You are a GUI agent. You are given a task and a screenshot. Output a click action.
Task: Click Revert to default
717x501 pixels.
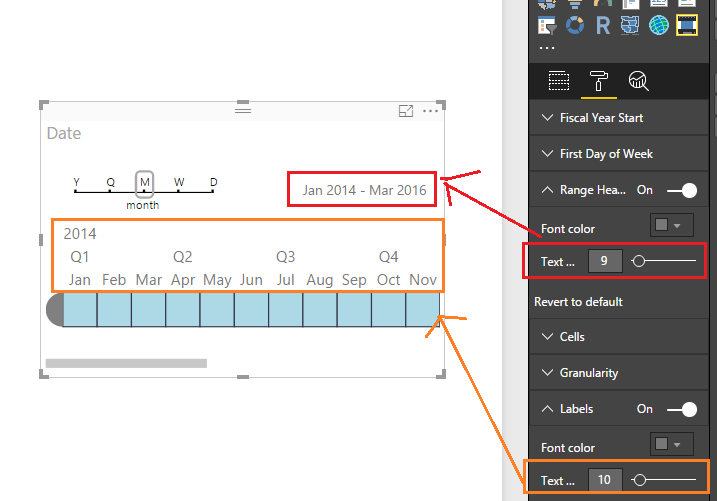[x=578, y=302]
